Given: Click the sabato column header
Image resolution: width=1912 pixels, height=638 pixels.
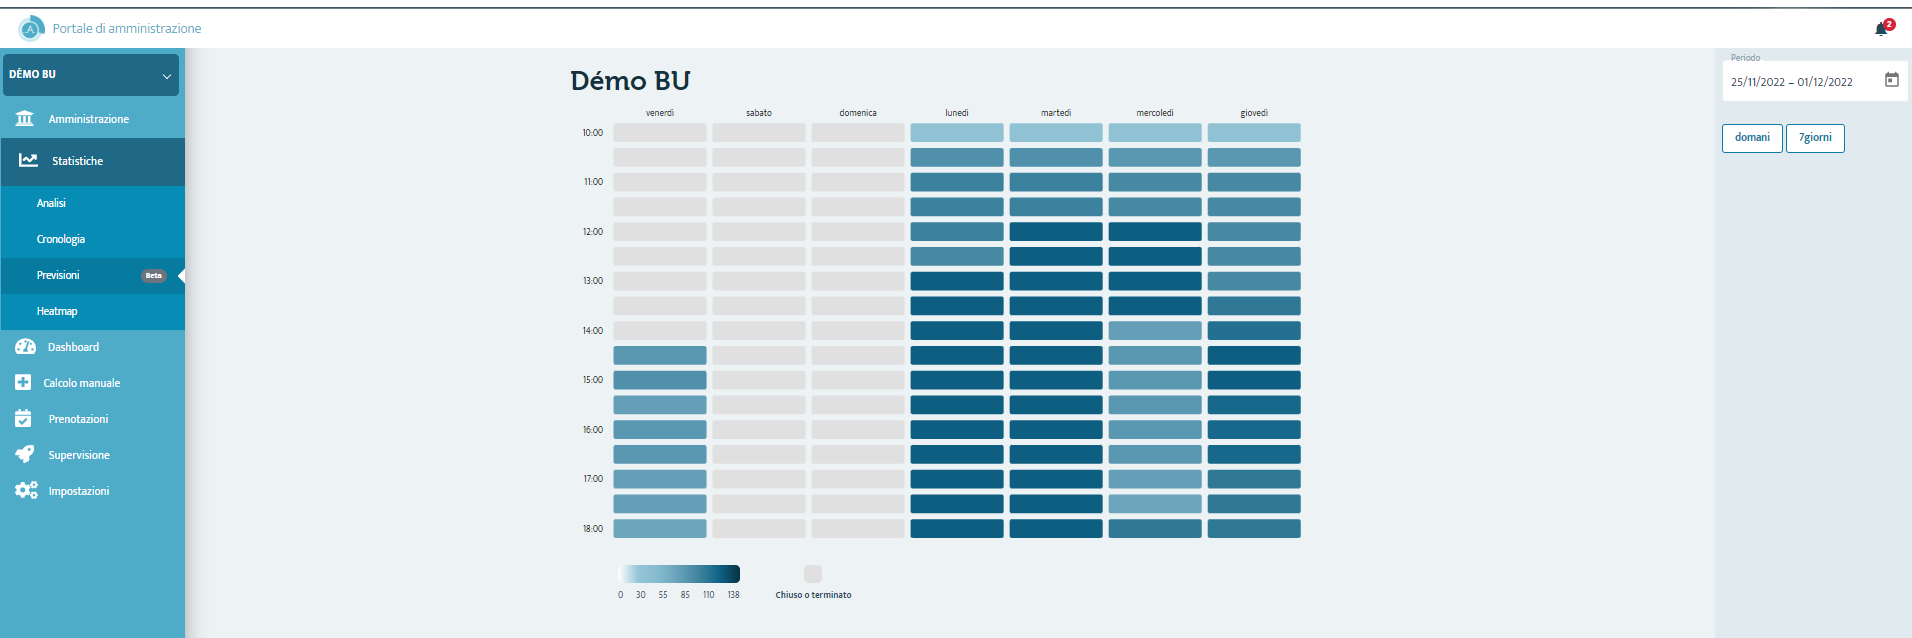Looking at the screenshot, I should [759, 113].
